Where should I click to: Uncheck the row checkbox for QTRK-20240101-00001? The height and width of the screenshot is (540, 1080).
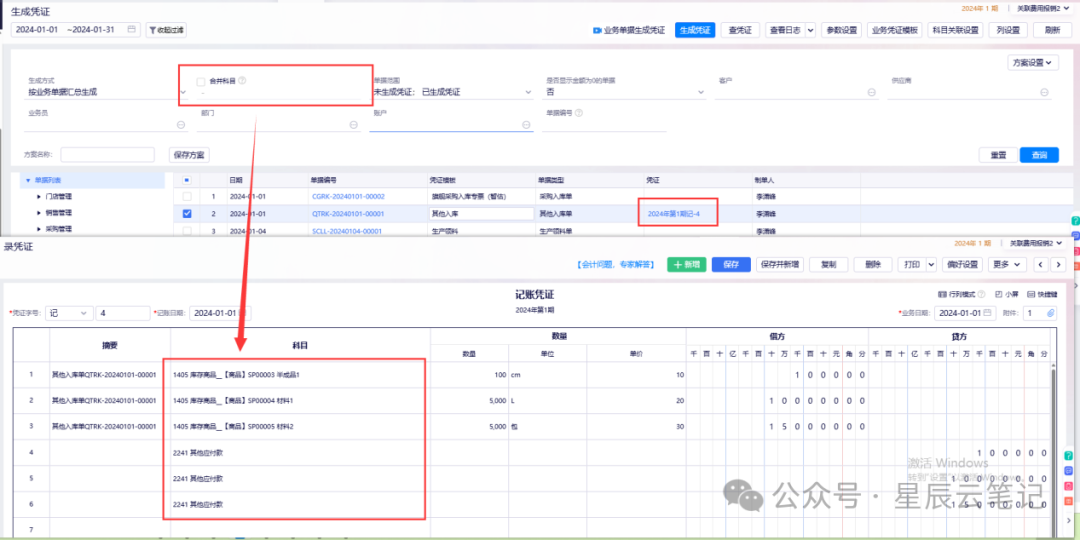point(187,214)
